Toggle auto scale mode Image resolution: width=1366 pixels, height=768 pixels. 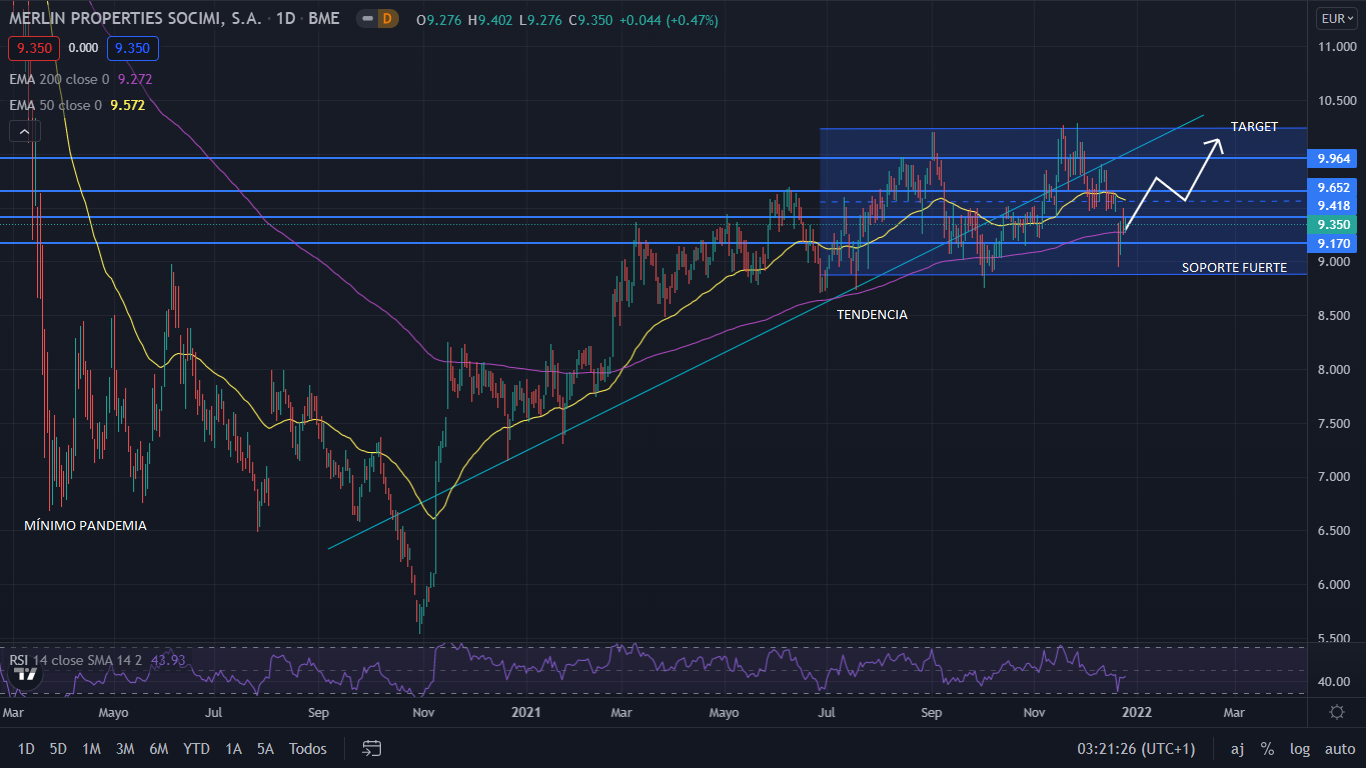click(1339, 748)
